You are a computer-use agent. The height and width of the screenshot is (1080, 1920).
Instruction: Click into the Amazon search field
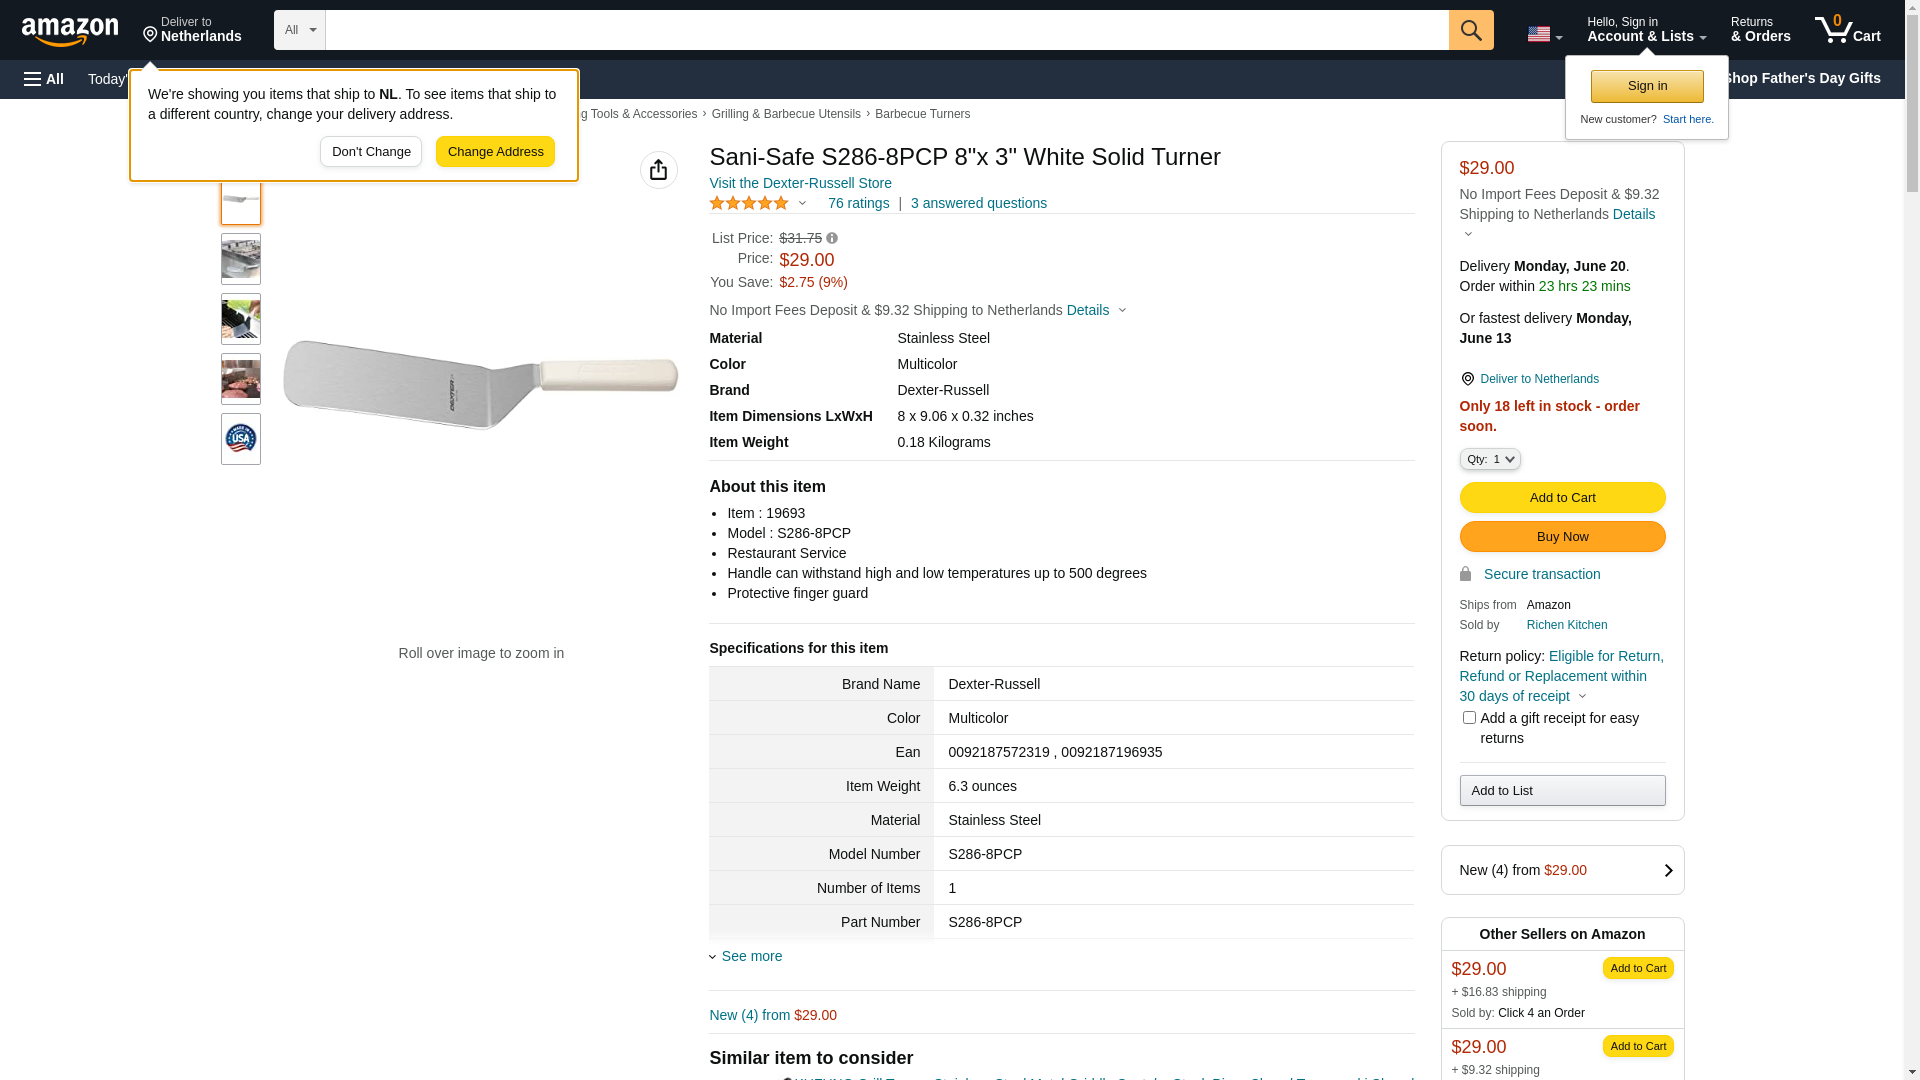point(886,30)
